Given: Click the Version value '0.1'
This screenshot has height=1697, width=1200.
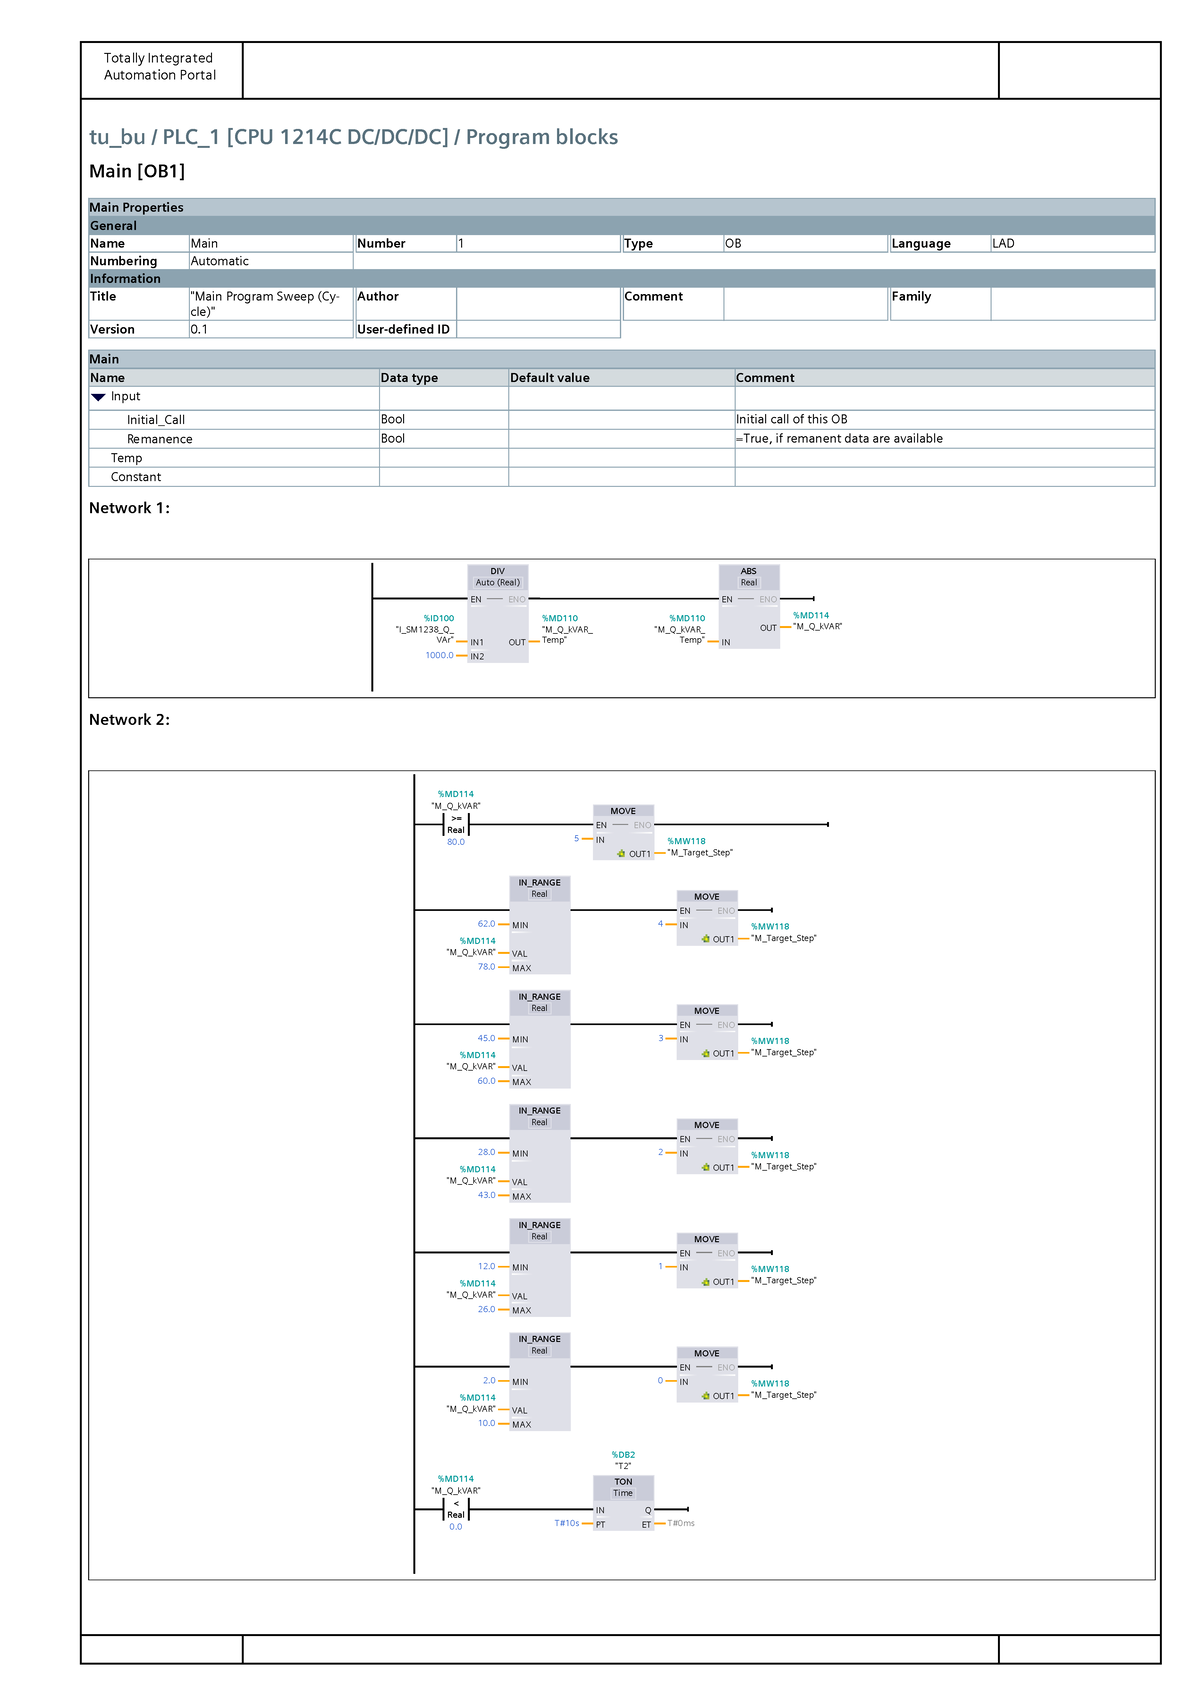Looking at the screenshot, I should 199,329.
